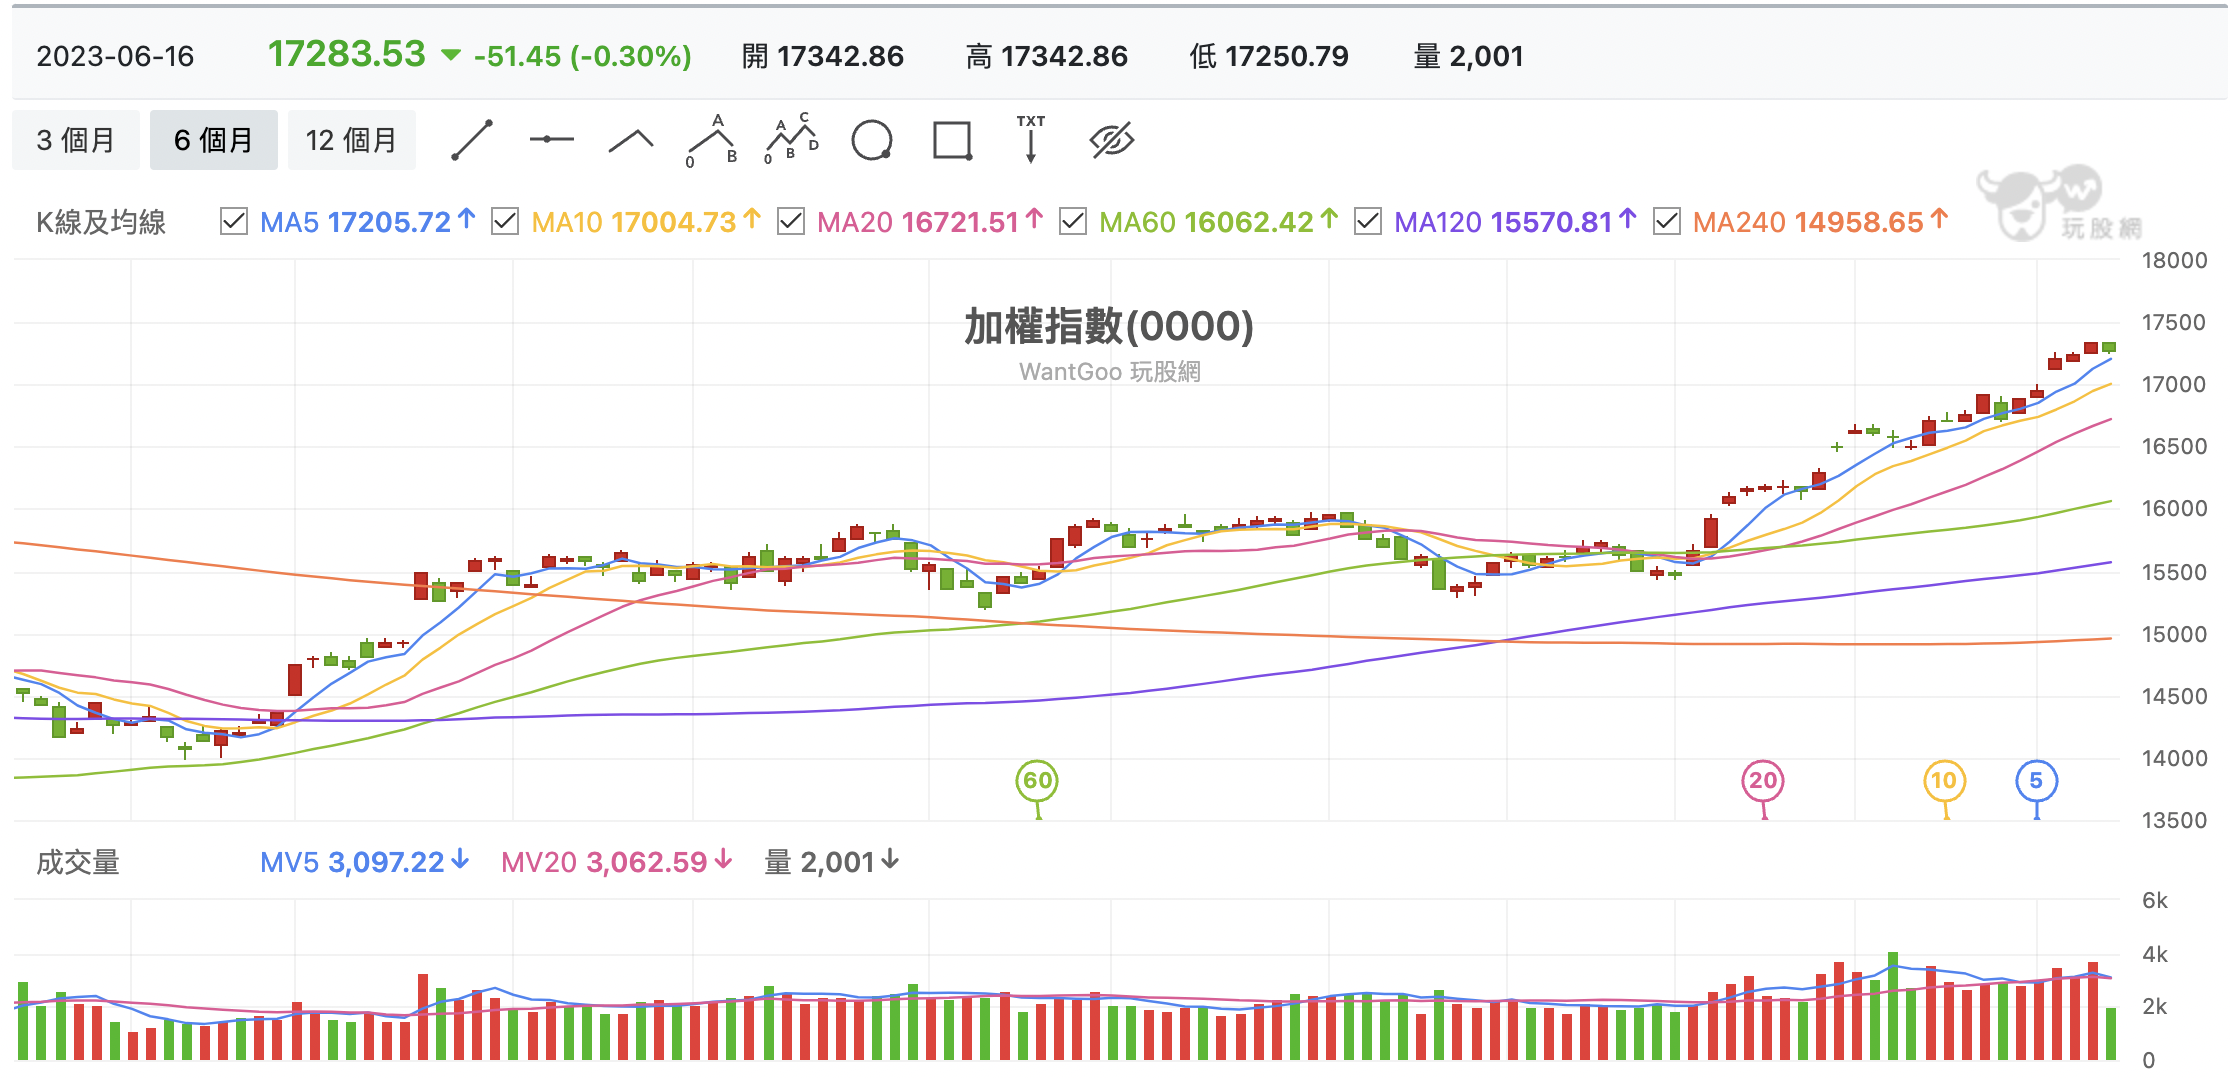Click the 成交量 section label

point(78,862)
